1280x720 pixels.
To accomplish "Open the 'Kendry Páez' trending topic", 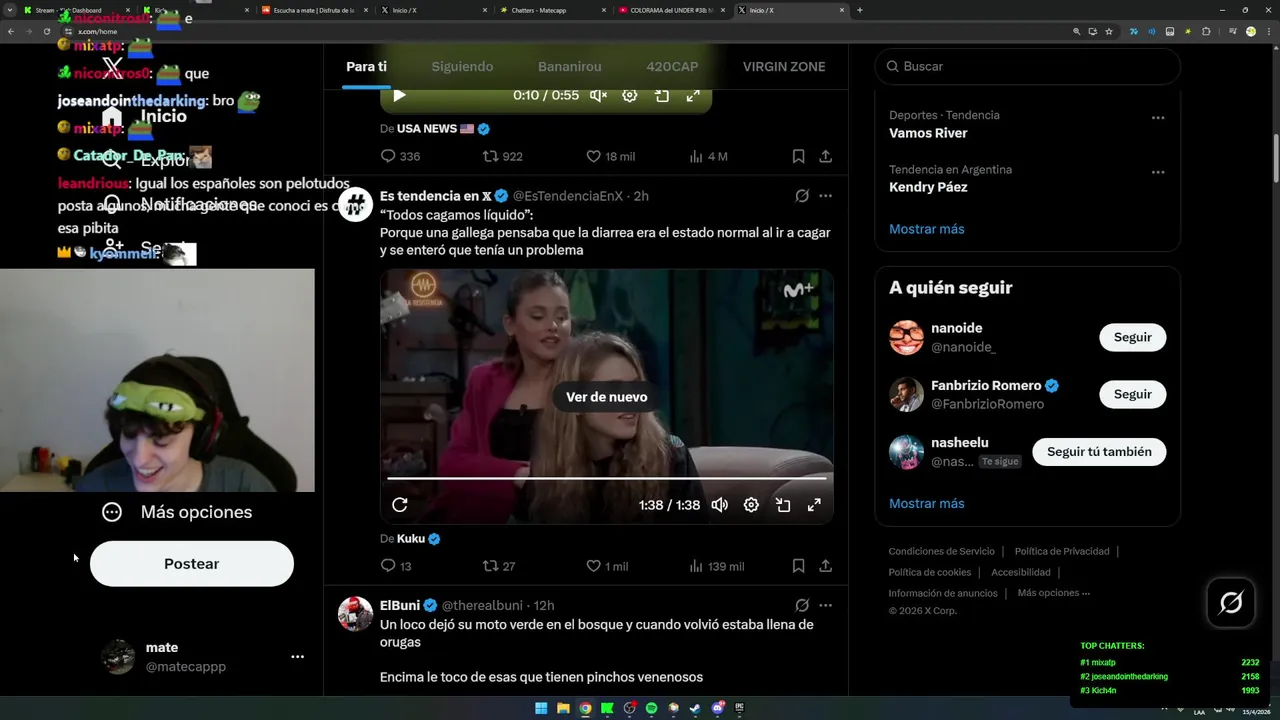I will point(928,187).
